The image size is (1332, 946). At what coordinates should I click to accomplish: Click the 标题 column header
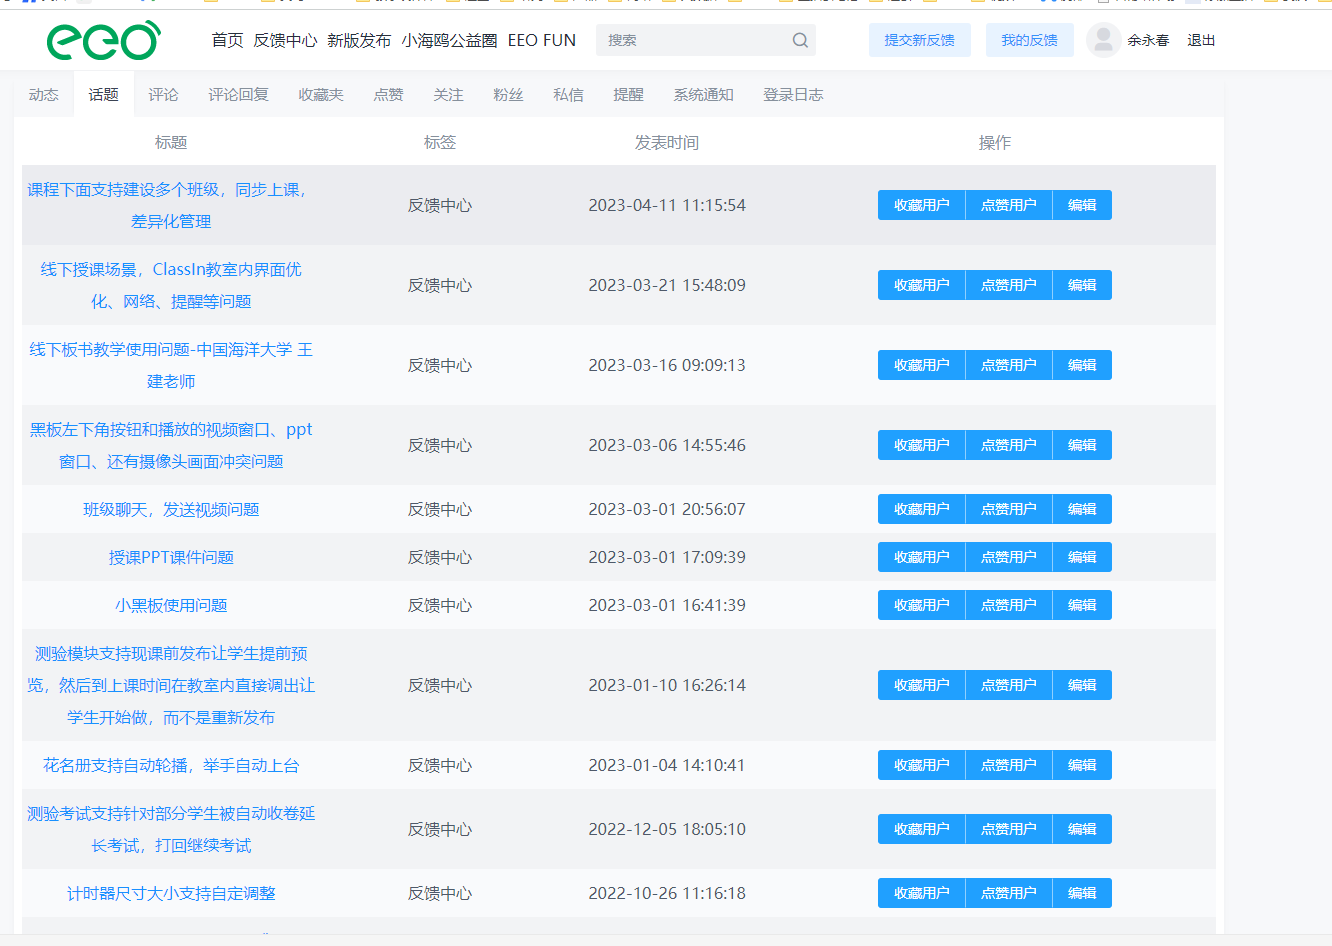[x=171, y=143]
